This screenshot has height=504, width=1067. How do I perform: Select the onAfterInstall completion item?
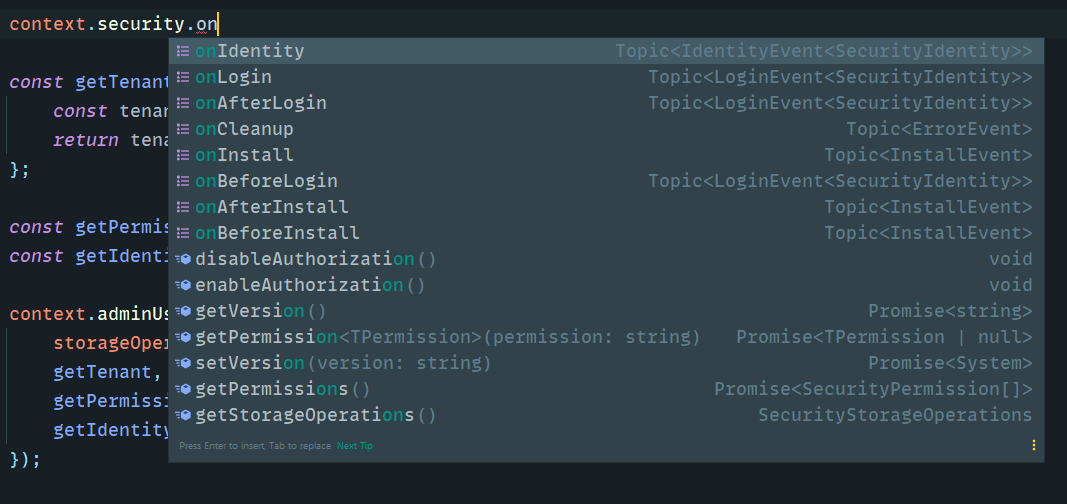[272, 207]
